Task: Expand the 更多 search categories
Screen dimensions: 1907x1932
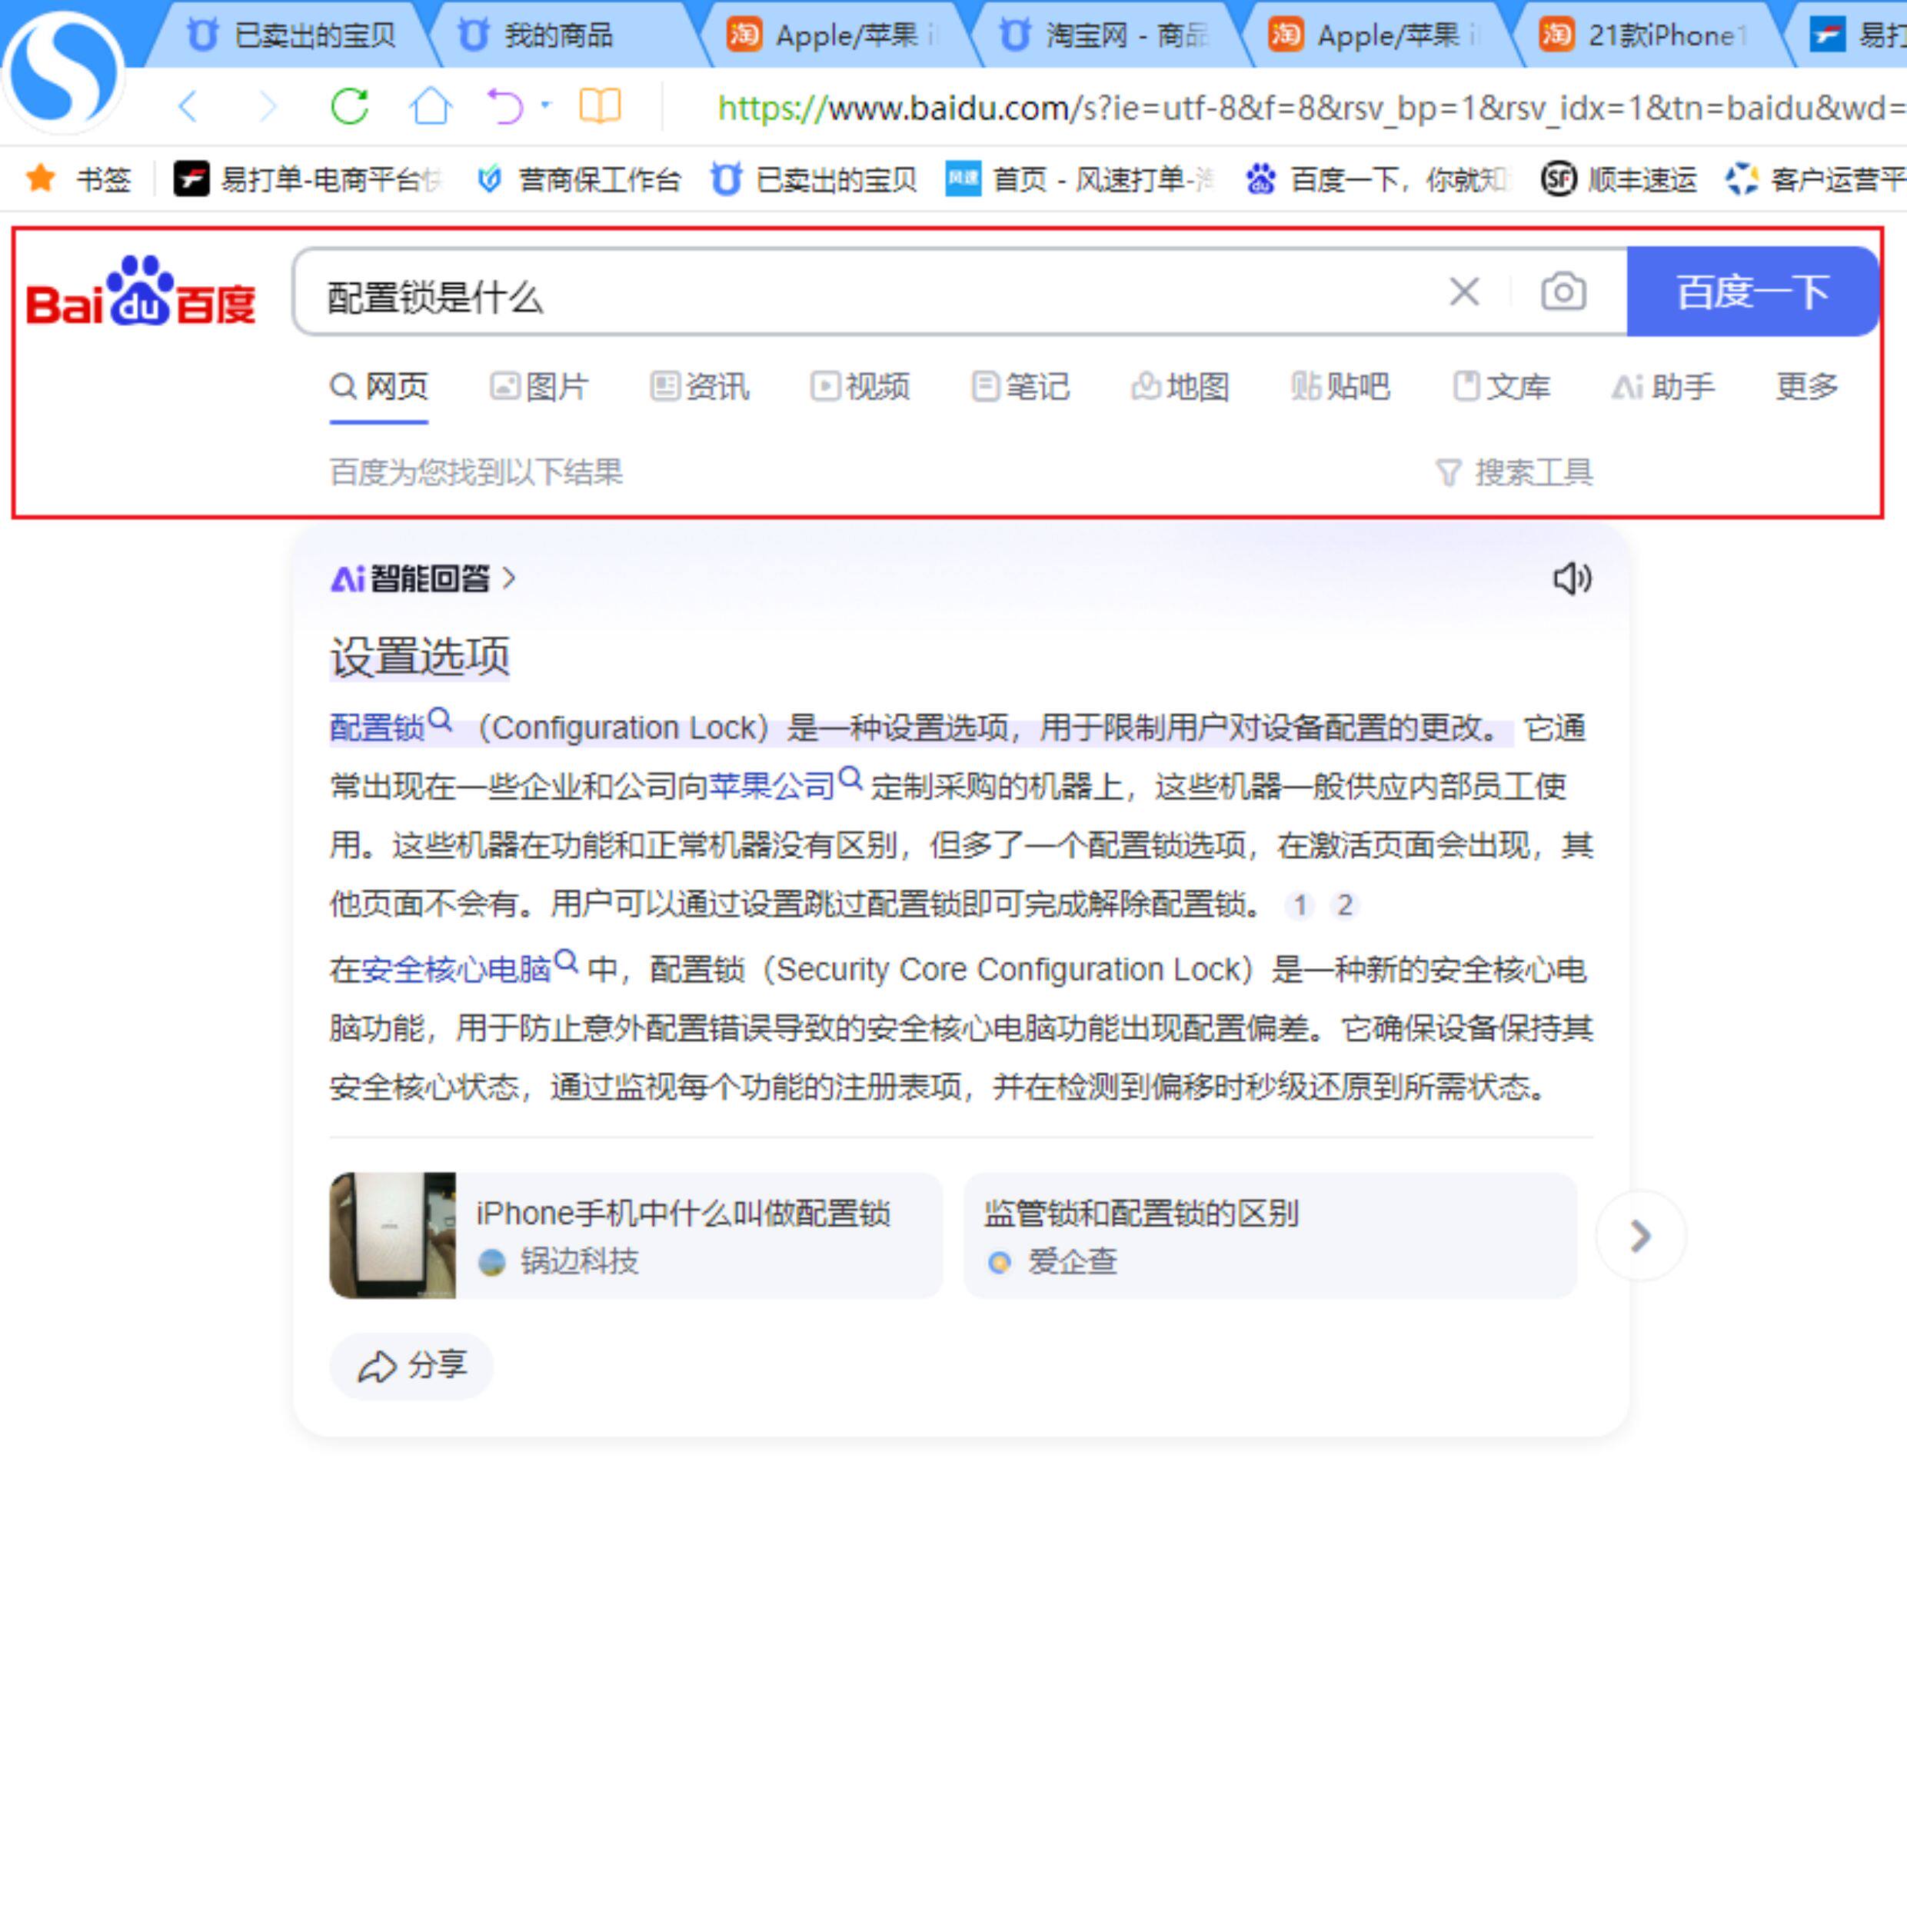Action: 1806,386
